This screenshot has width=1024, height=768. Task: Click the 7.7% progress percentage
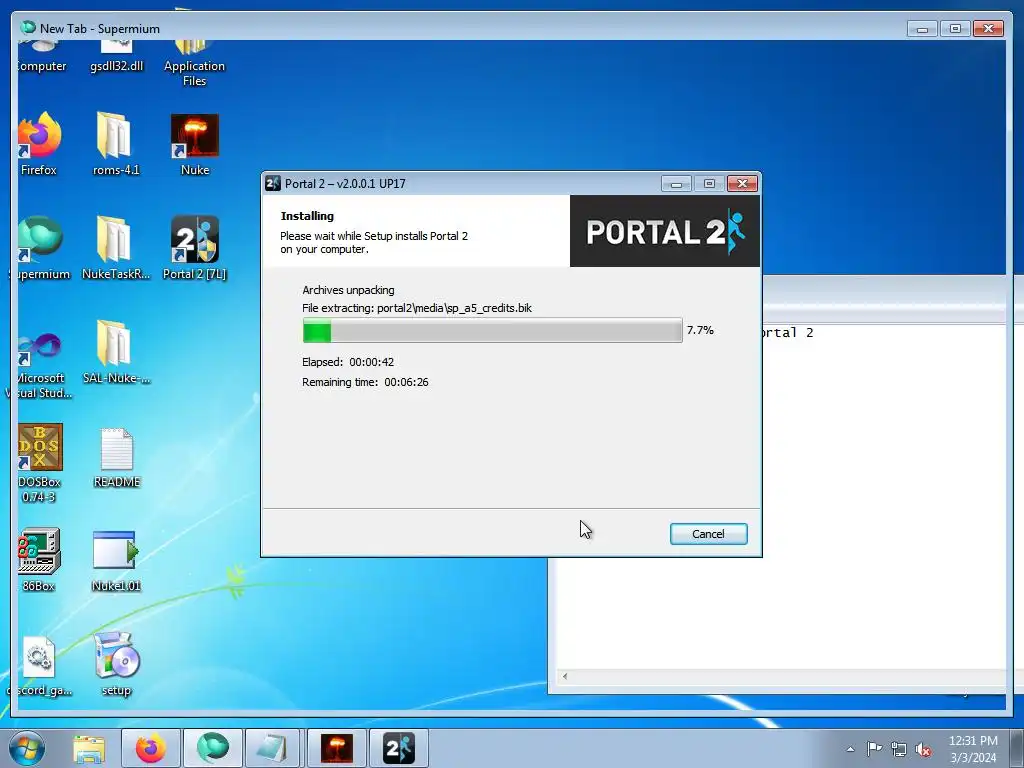[700, 330]
